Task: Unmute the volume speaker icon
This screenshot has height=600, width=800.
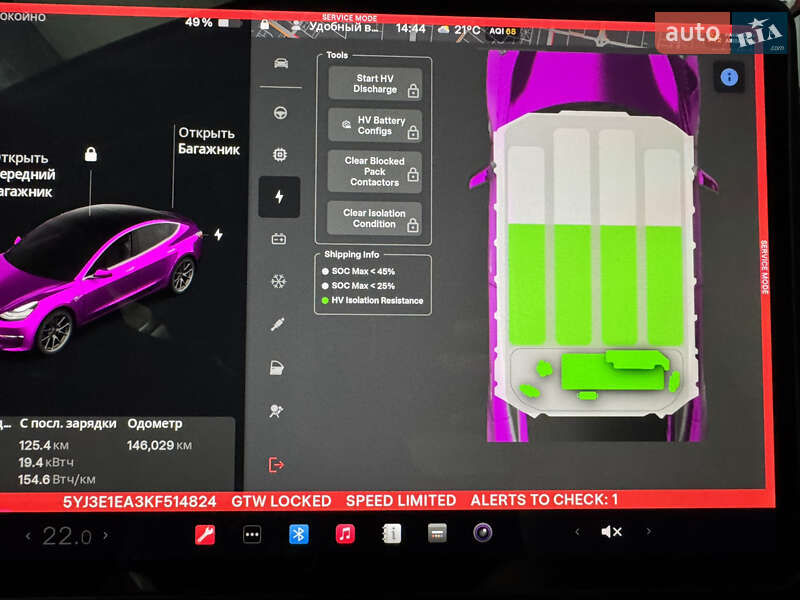Action: 611,532
